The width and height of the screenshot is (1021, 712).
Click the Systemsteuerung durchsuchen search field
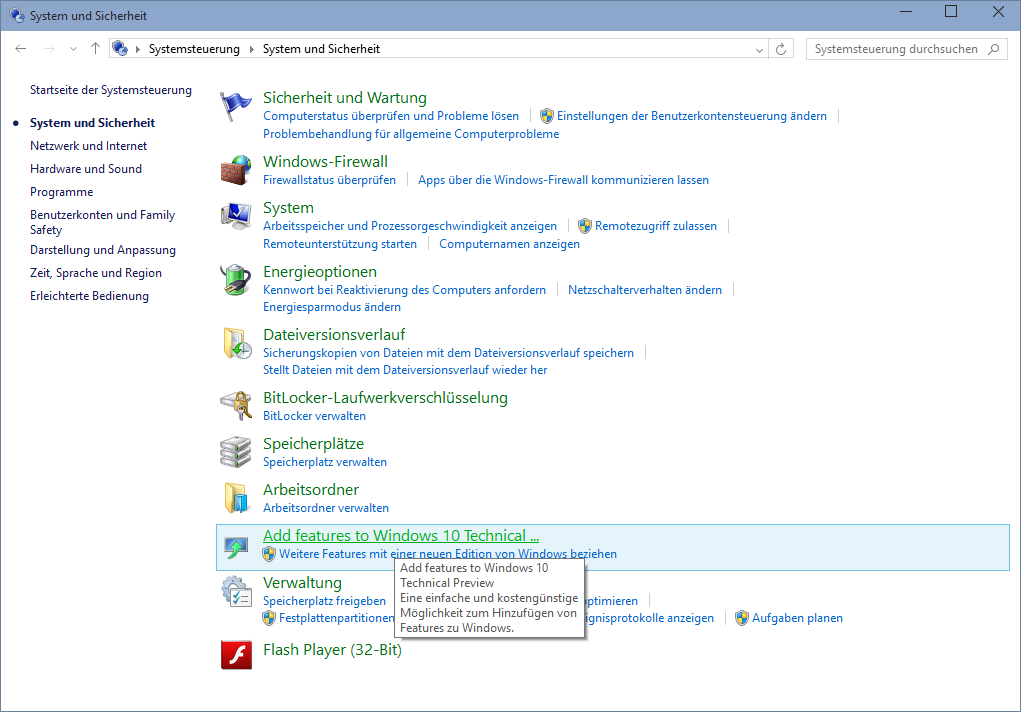click(x=906, y=49)
